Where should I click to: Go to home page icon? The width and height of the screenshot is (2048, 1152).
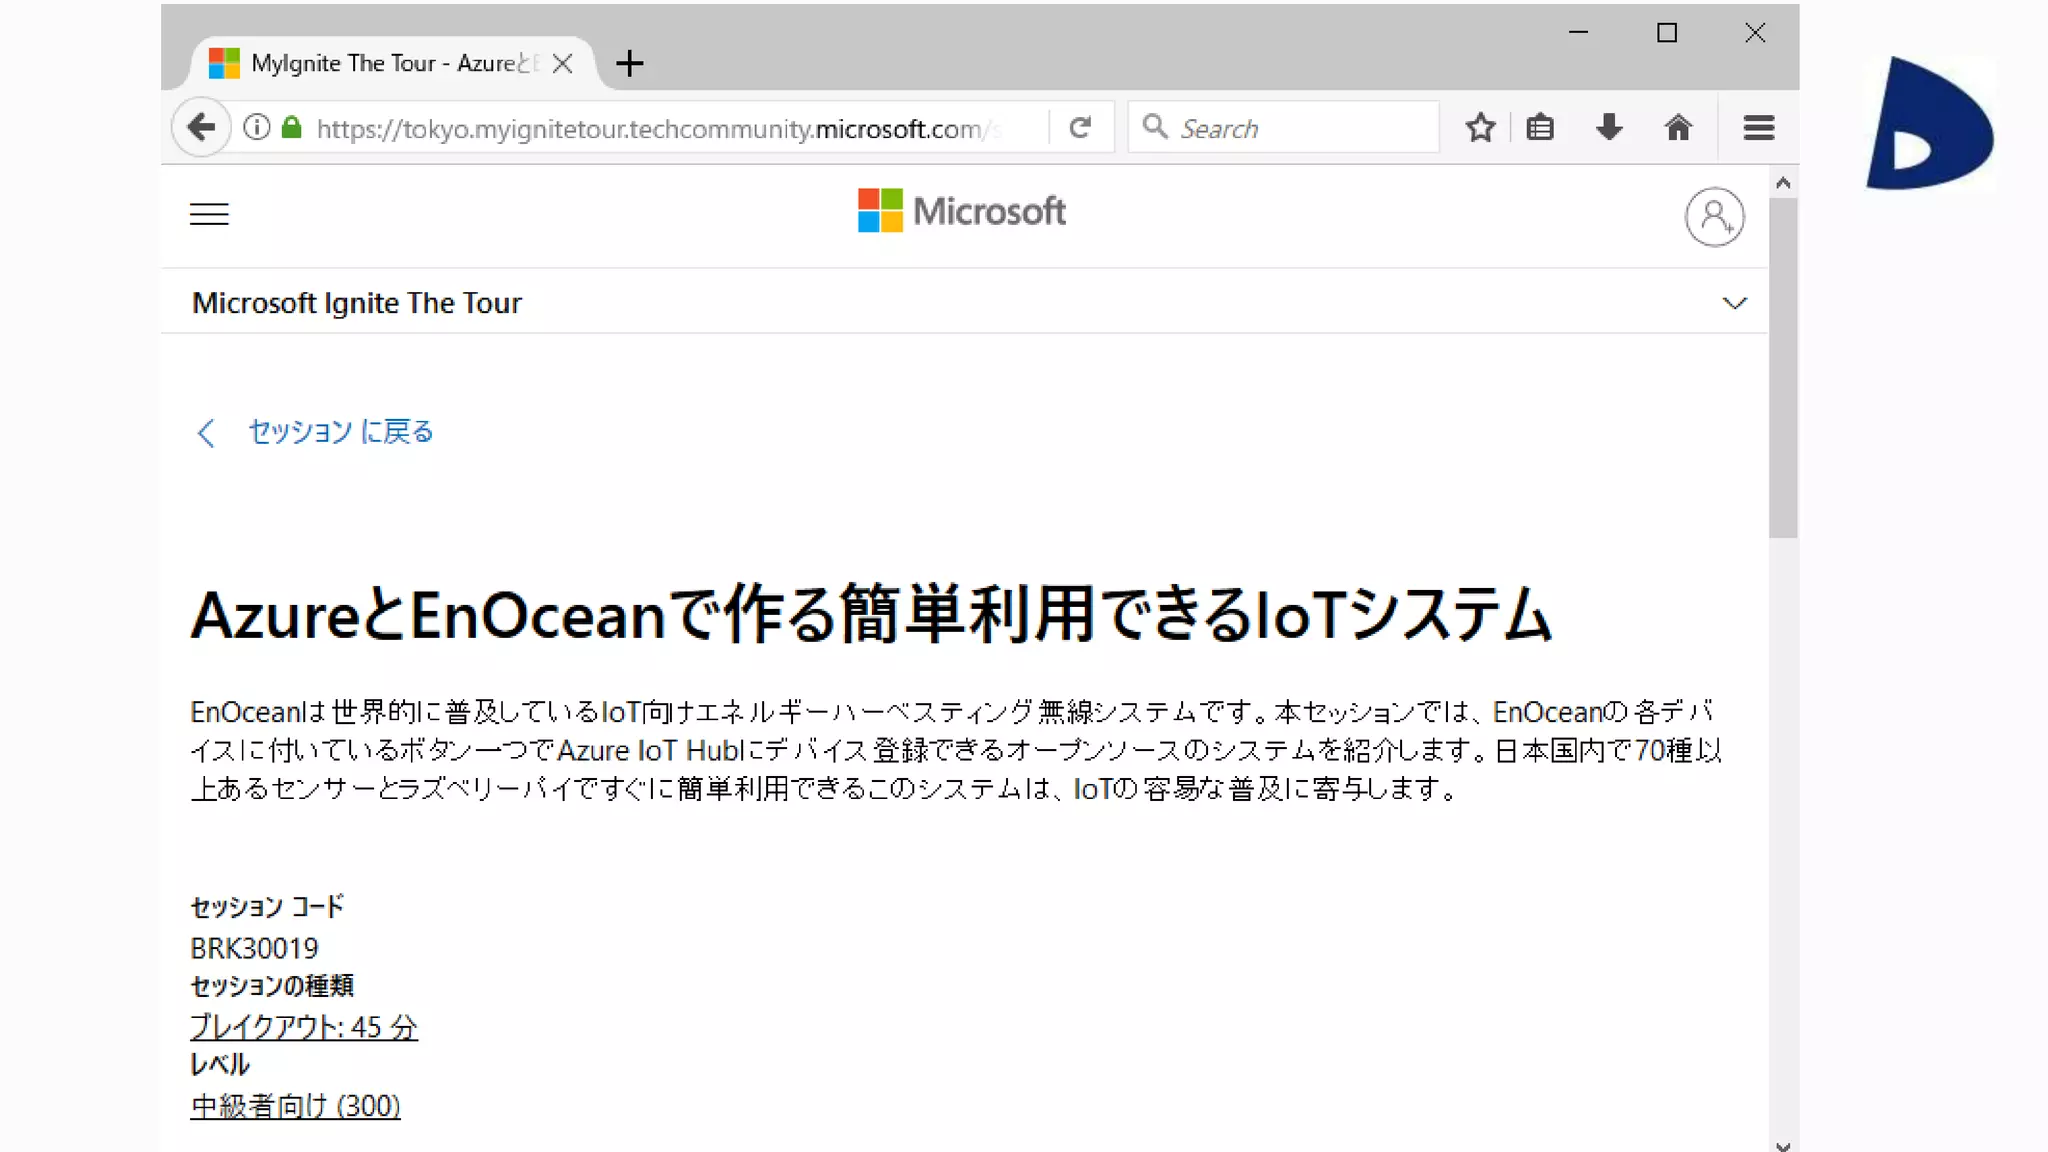coord(1678,127)
